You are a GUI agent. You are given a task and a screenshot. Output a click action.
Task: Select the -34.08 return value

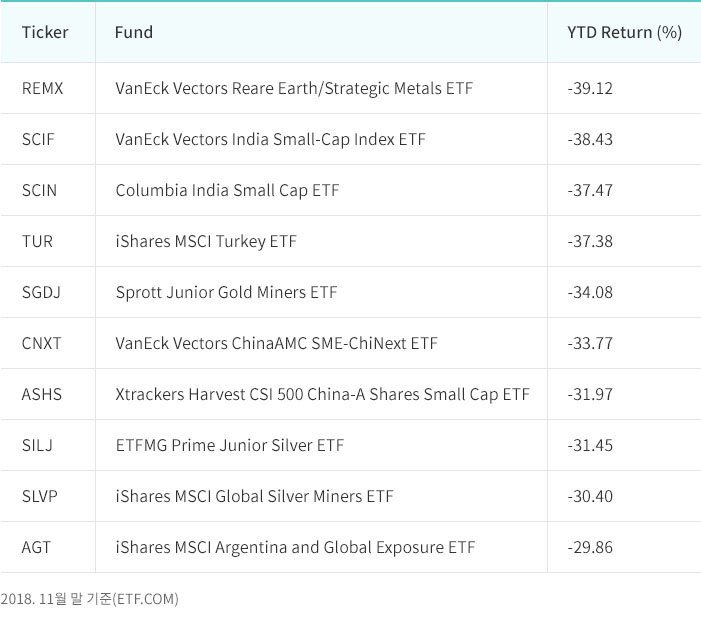(x=589, y=292)
